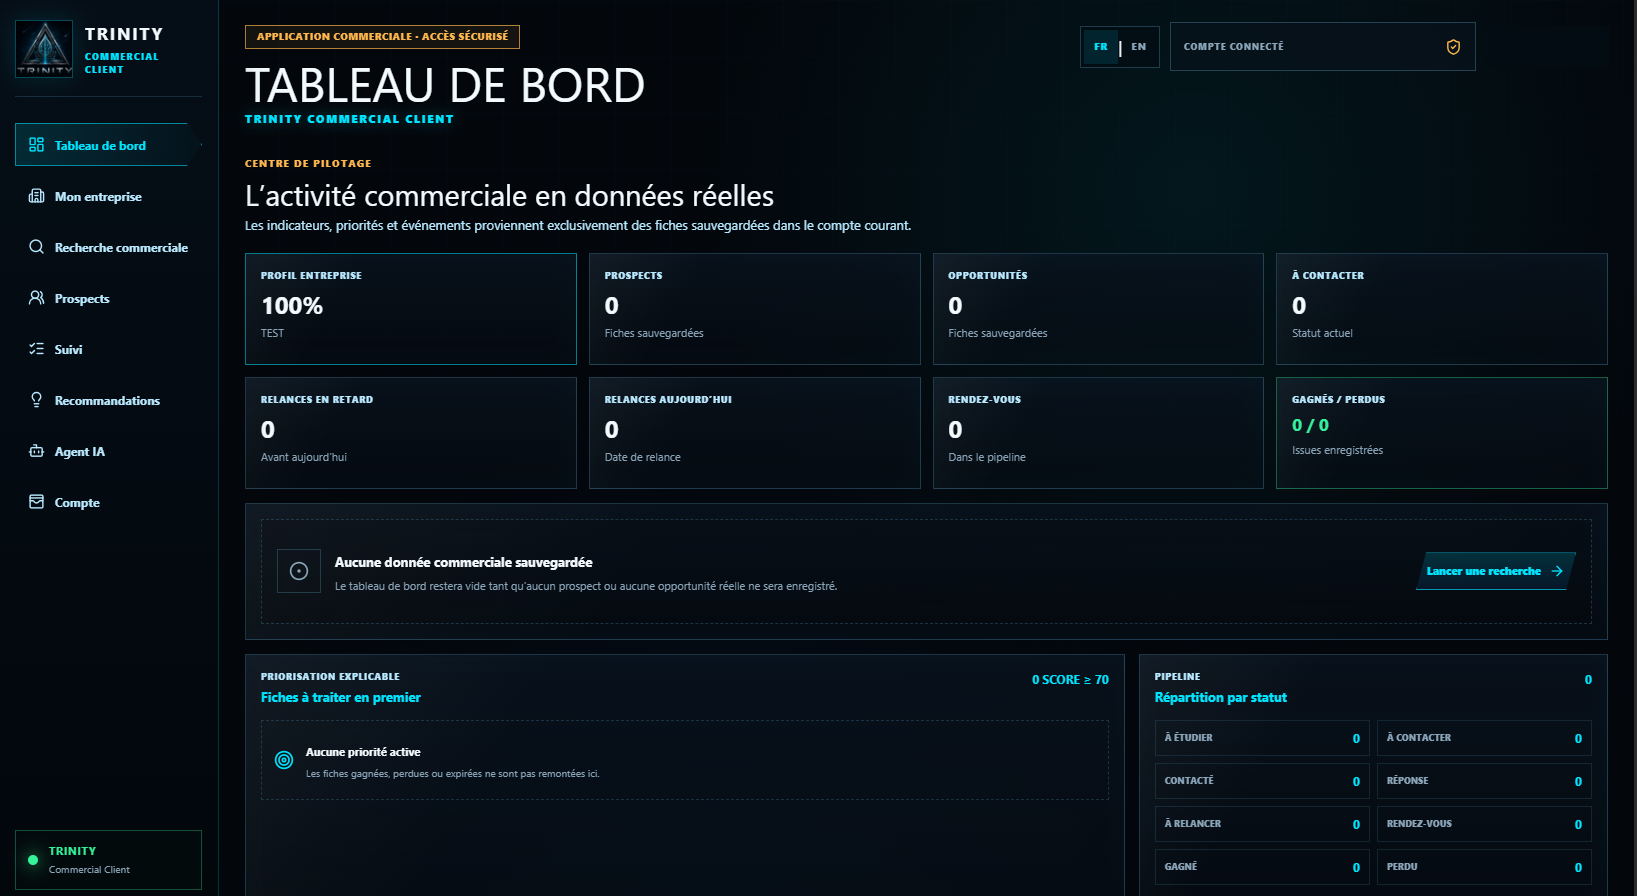Launch a search with Lancer une recherche

point(1495,571)
